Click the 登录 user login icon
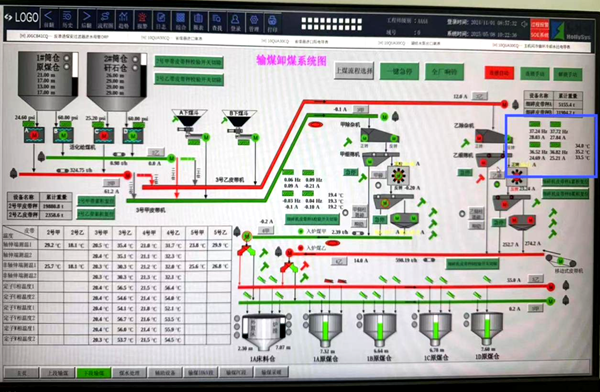Image resolution: width=600 pixels, height=392 pixels. click(x=235, y=21)
